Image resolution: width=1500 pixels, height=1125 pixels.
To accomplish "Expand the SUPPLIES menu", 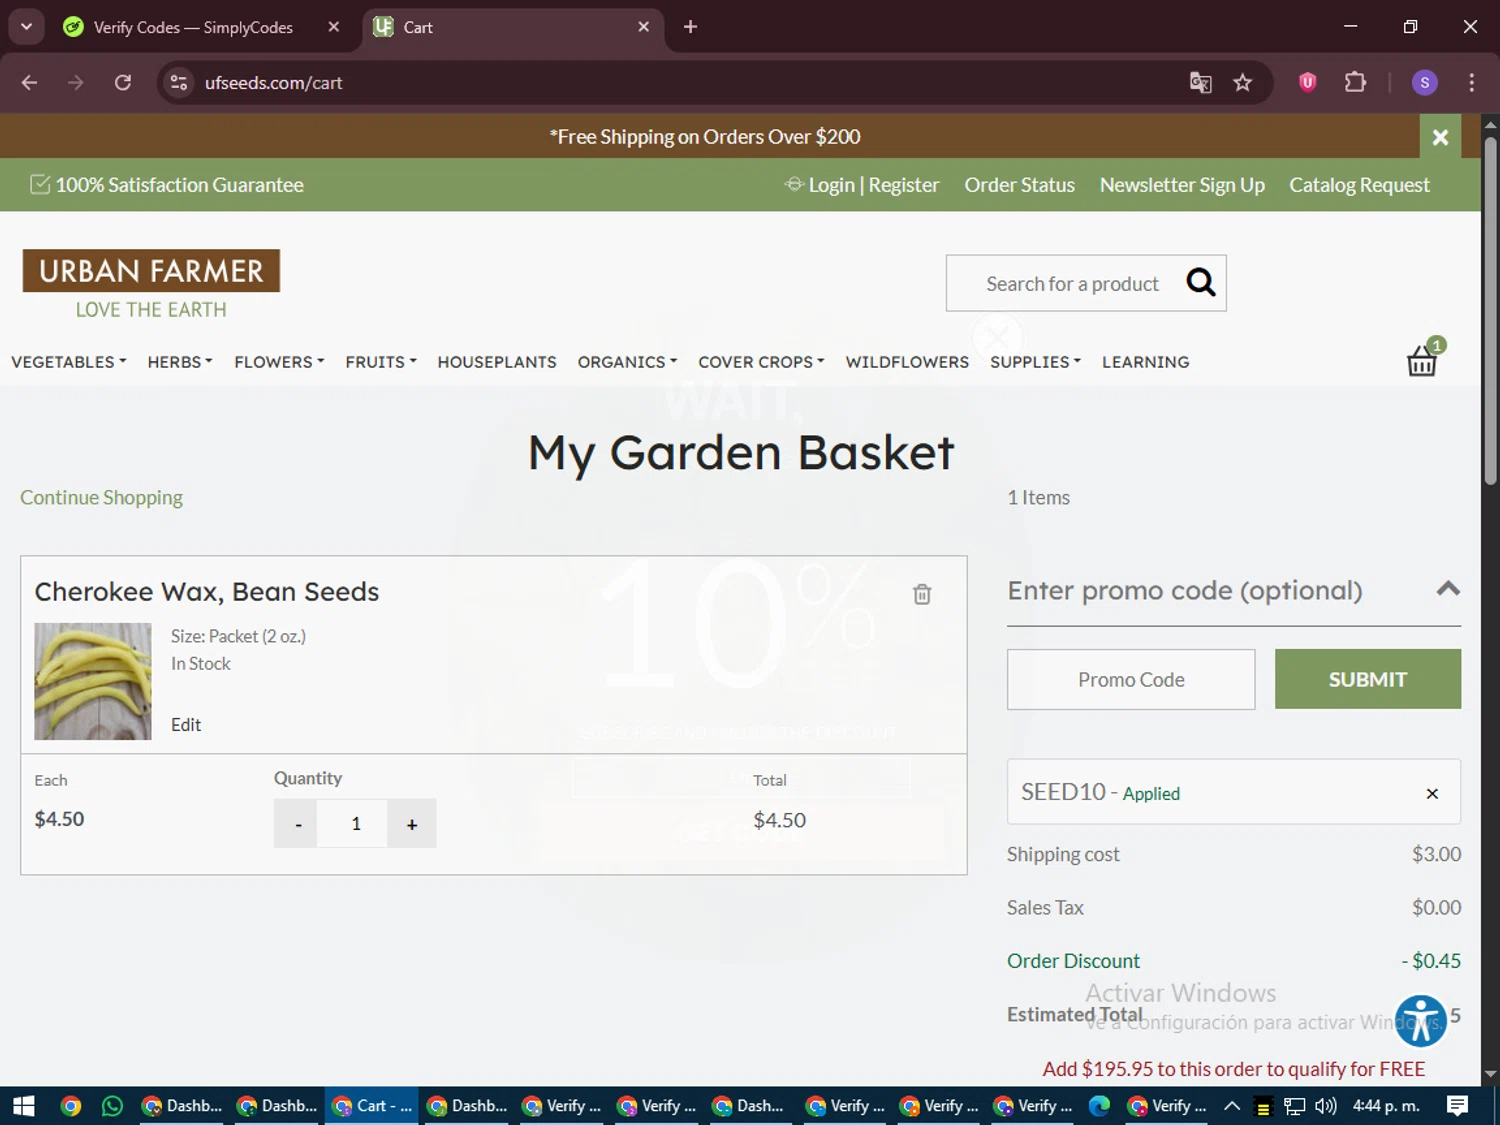I will (1035, 362).
